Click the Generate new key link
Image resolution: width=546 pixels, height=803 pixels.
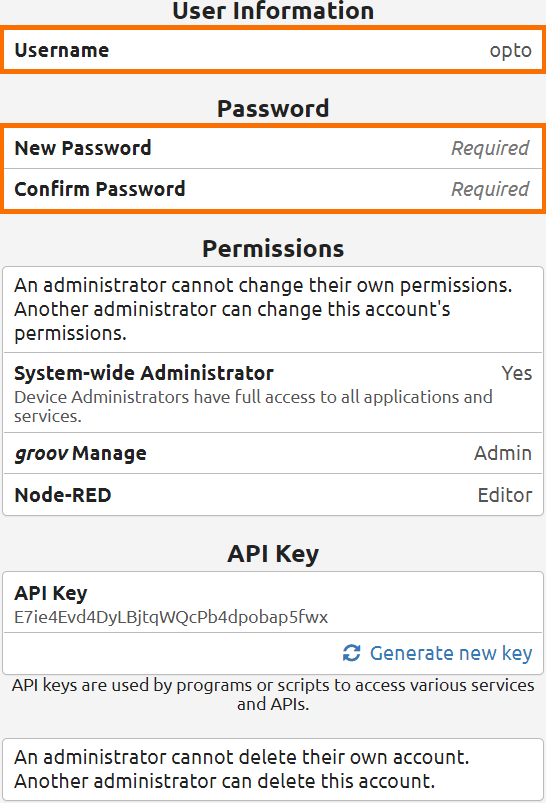click(x=451, y=653)
